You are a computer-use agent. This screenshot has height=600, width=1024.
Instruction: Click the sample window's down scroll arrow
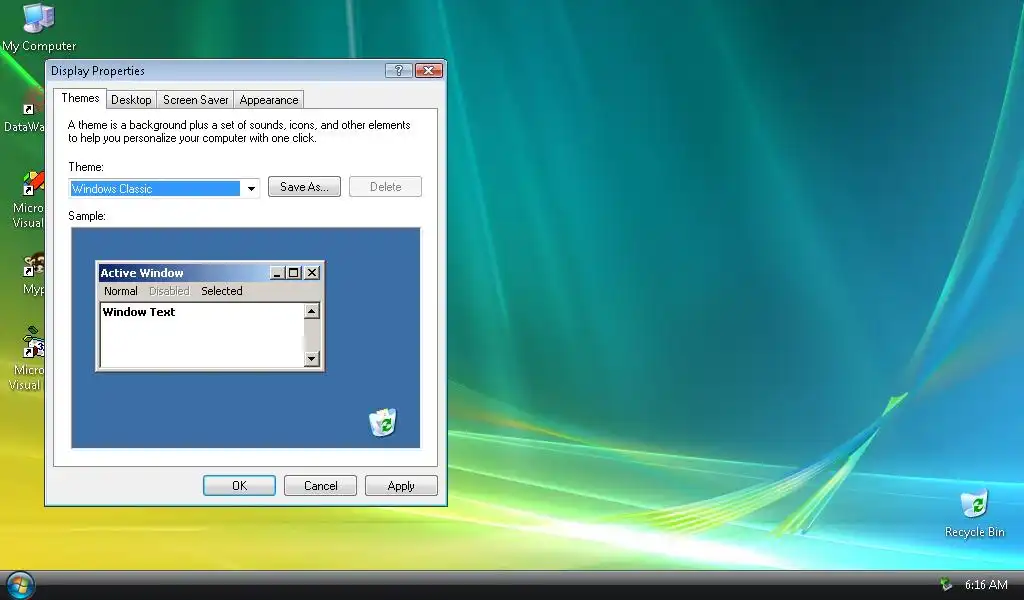click(312, 358)
